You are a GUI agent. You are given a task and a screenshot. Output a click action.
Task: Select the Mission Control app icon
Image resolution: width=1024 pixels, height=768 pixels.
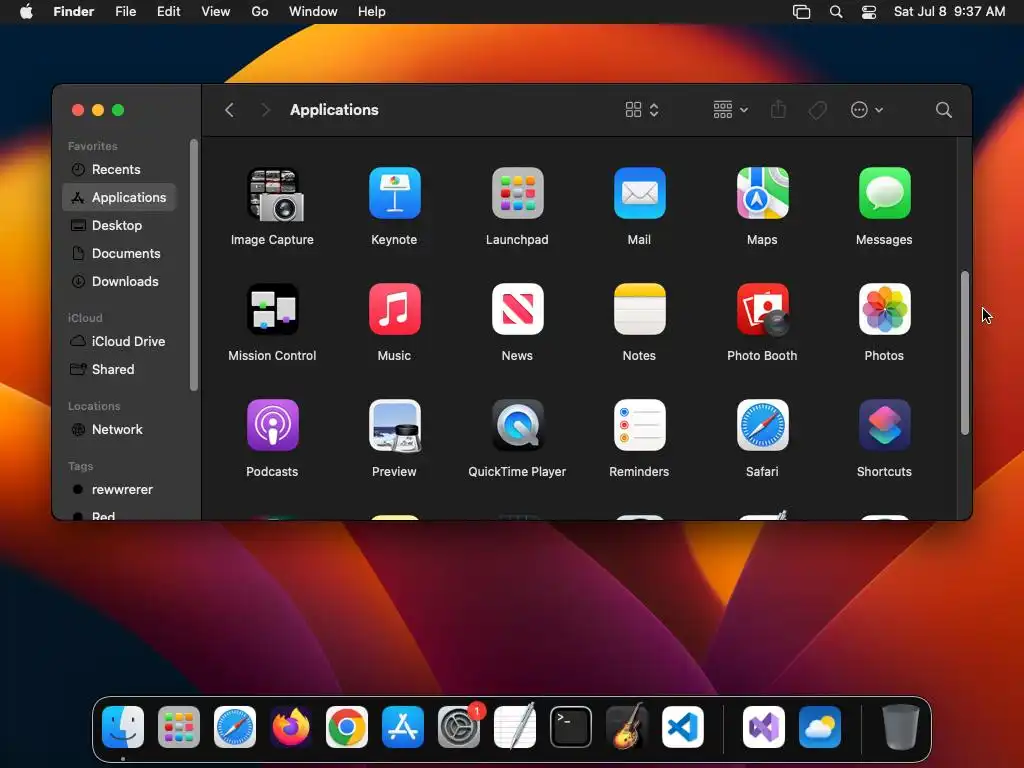pos(272,310)
